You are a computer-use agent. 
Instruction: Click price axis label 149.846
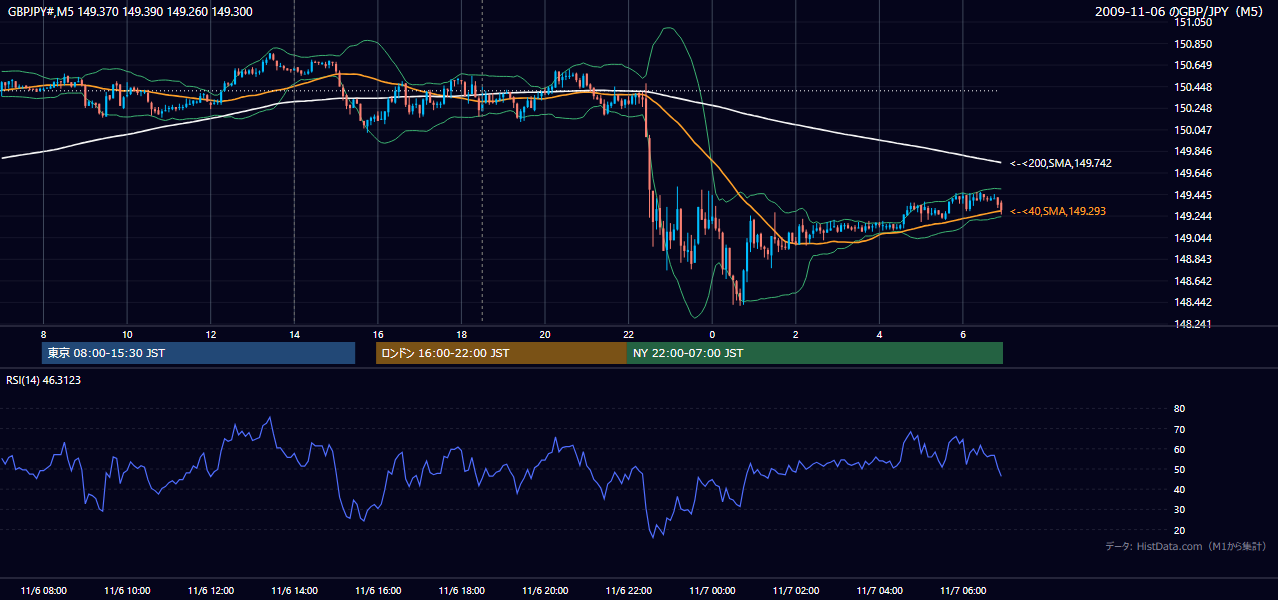(x=1193, y=151)
